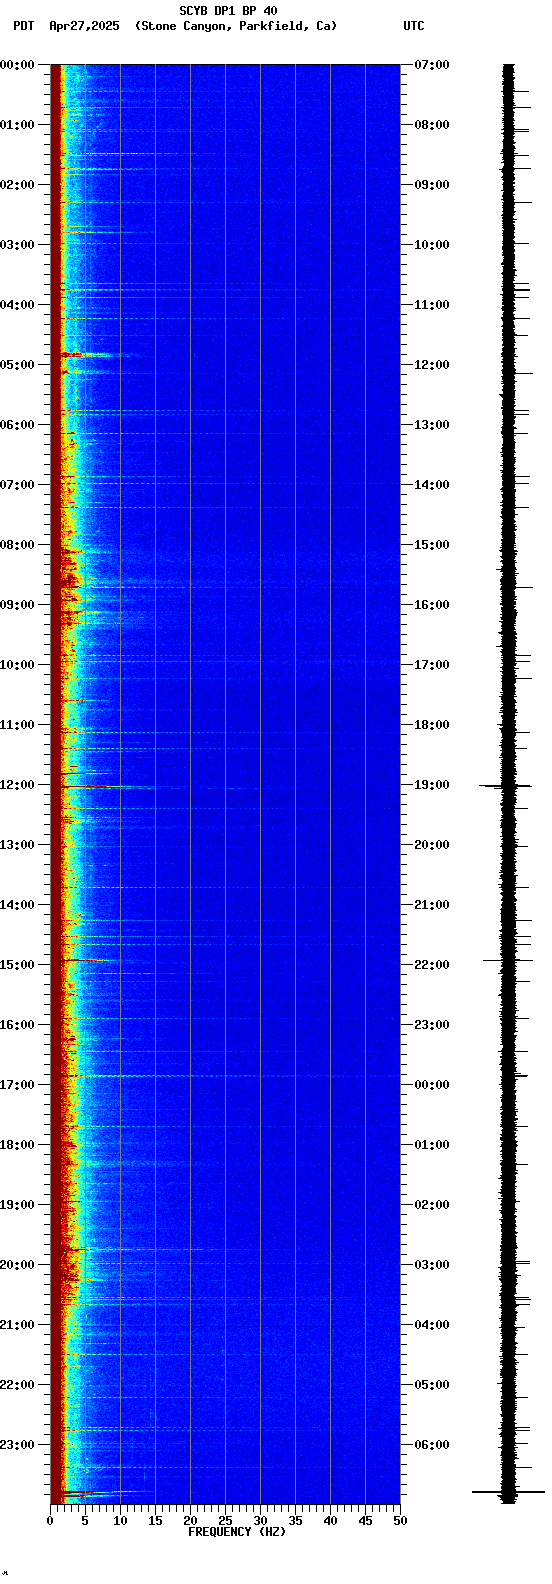Click the '00:00' UTC label on right axis

[x=432, y=1085]
